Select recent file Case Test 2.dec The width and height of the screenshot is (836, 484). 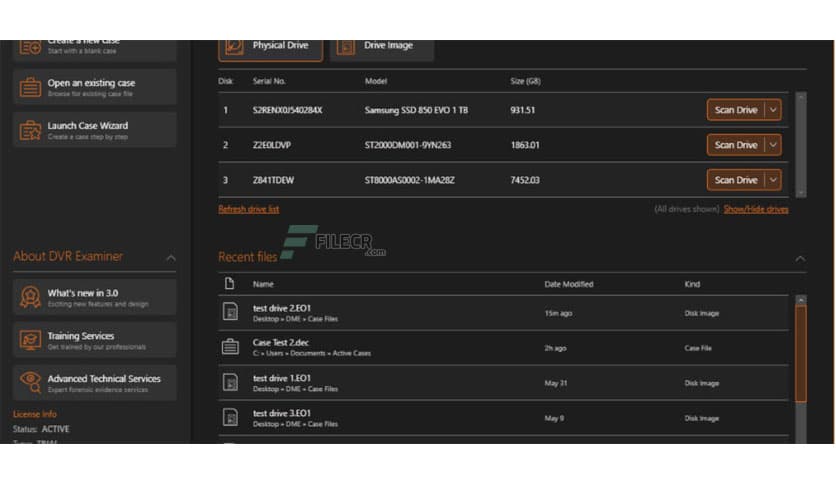[x=503, y=348]
